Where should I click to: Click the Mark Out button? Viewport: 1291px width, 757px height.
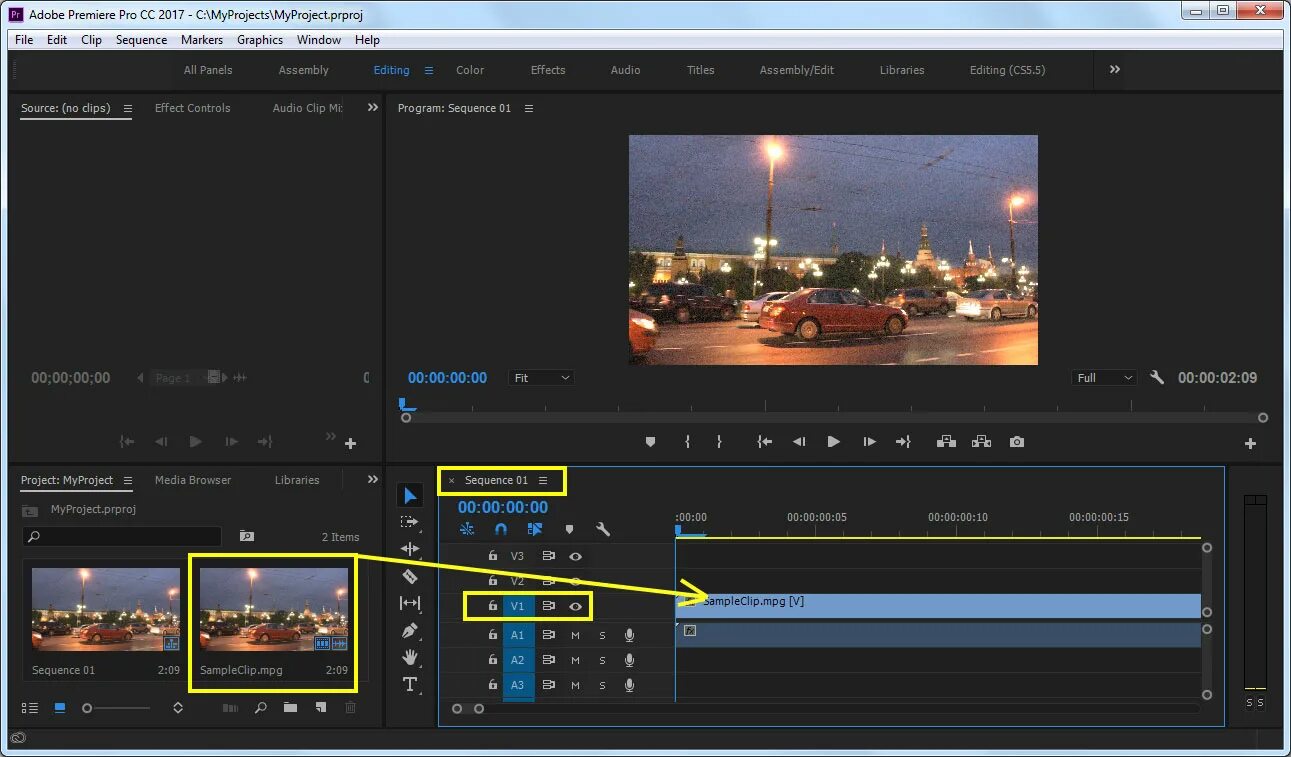(x=719, y=442)
